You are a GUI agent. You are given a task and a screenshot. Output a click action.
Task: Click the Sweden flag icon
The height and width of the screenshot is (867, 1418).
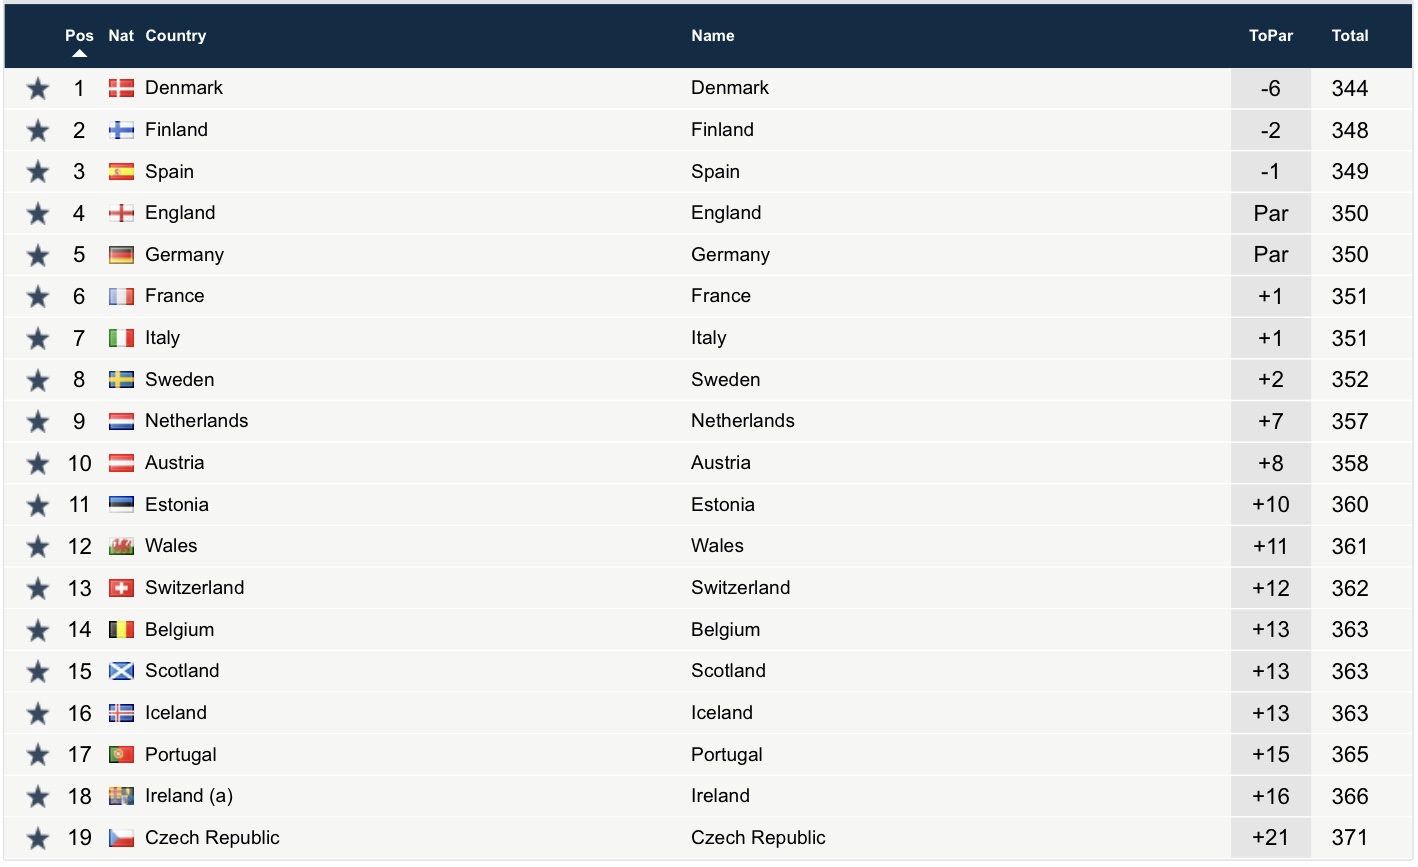click(x=121, y=380)
